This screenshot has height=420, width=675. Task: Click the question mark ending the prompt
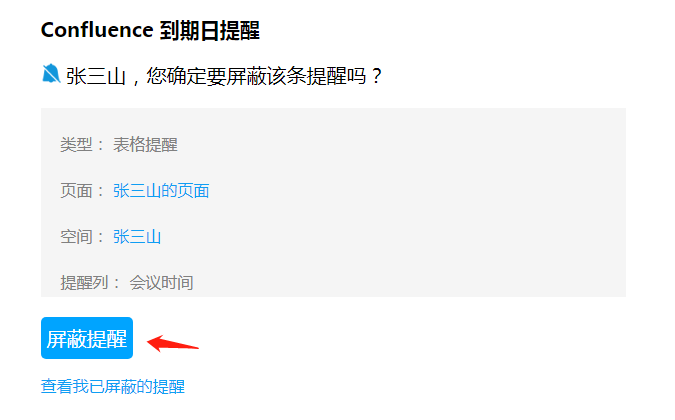coord(377,76)
